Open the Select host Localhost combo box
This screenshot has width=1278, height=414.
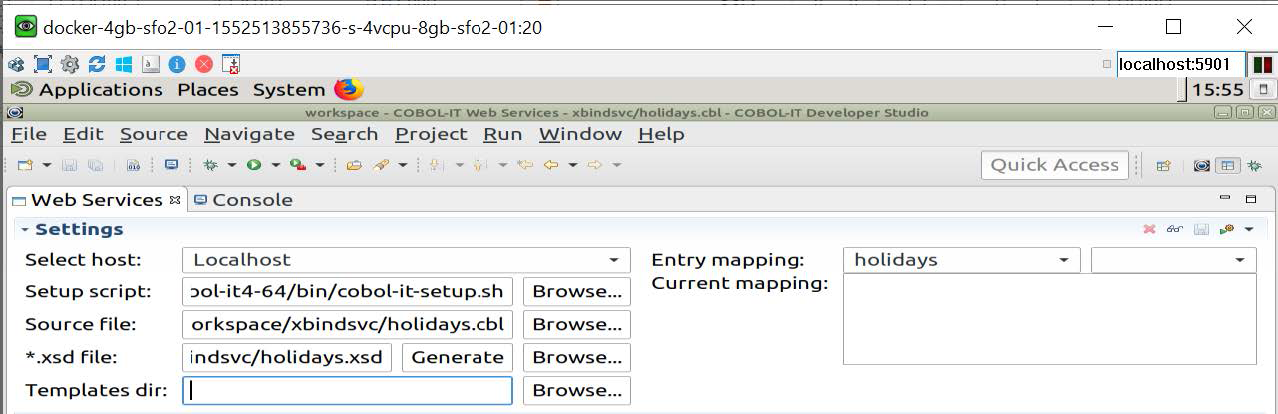click(x=406, y=260)
